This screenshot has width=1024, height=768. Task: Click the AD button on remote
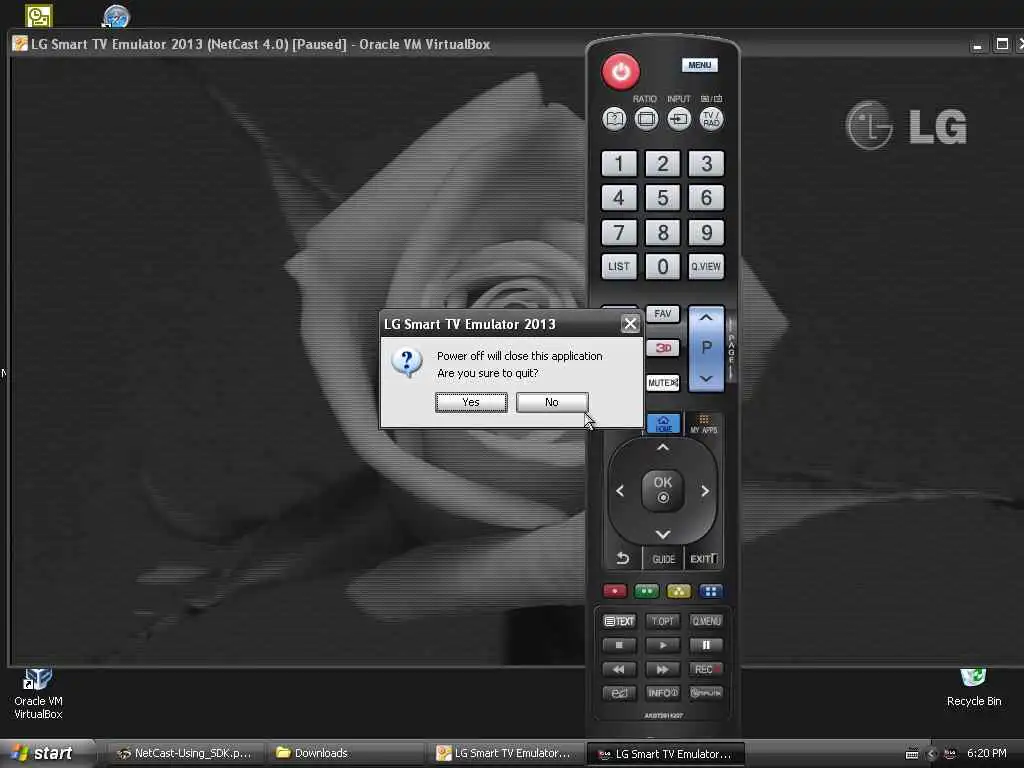(619, 693)
